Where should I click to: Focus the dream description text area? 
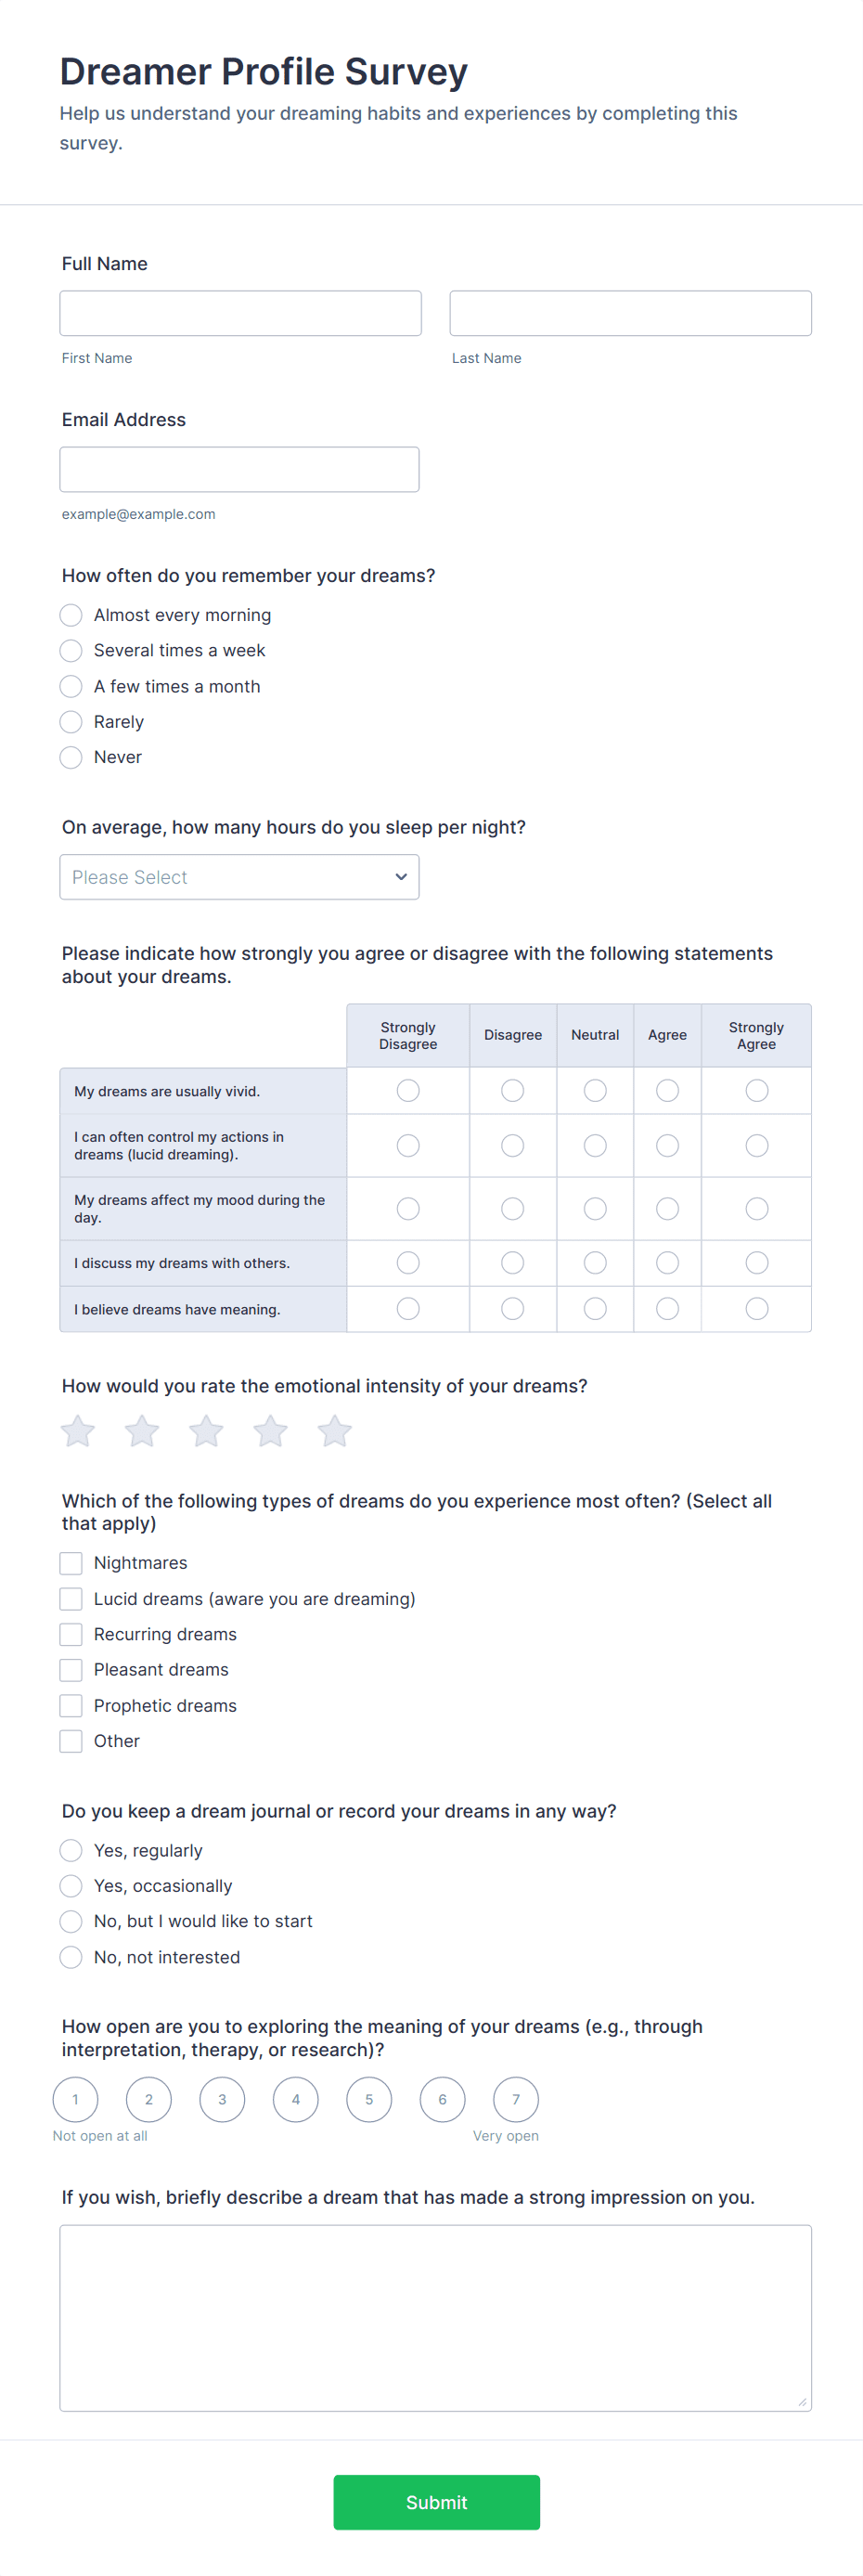(435, 2317)
